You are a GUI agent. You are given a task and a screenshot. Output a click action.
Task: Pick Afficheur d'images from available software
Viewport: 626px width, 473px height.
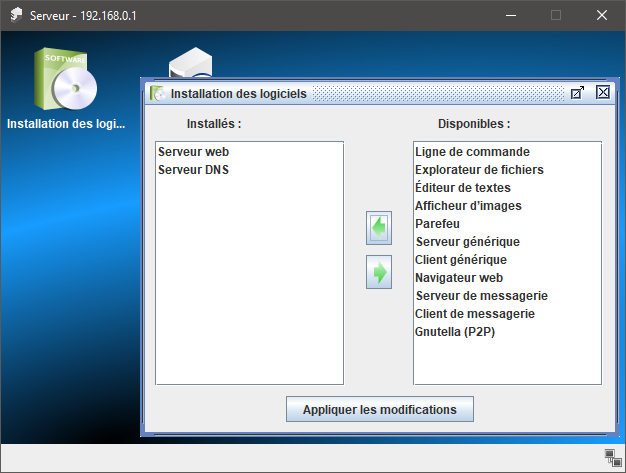pyautogui.click(x=468, y=206)
